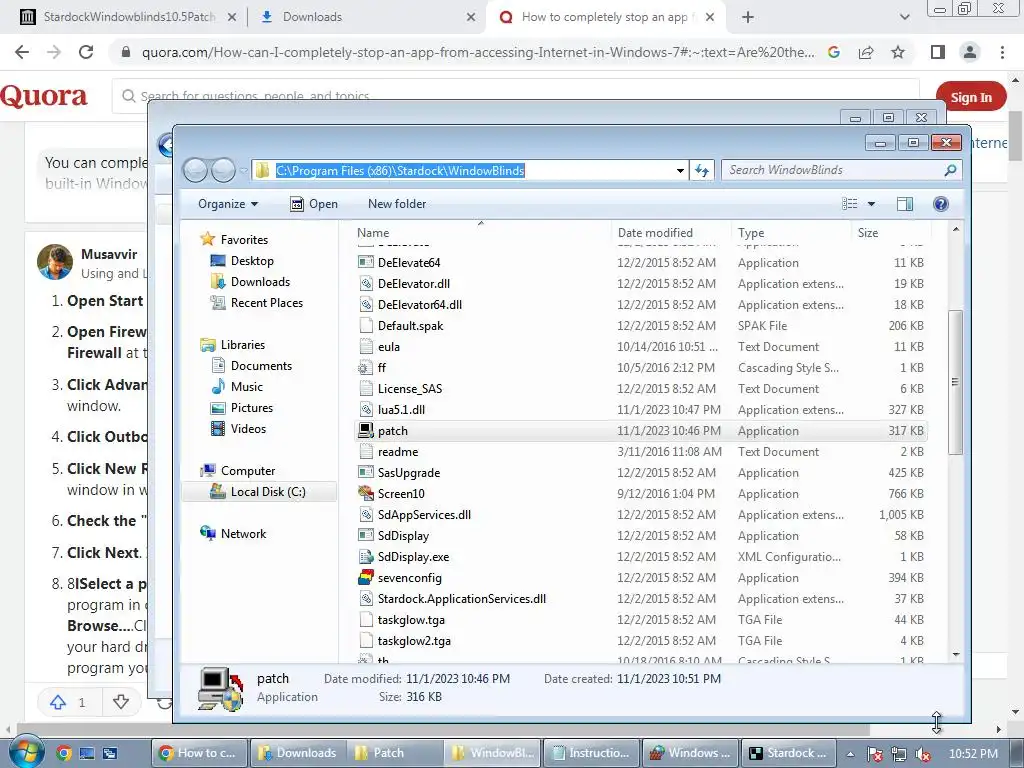Screen dimensions: 1024x768
Task: Open Downloads in Favorites list
Action: point(259,281)
